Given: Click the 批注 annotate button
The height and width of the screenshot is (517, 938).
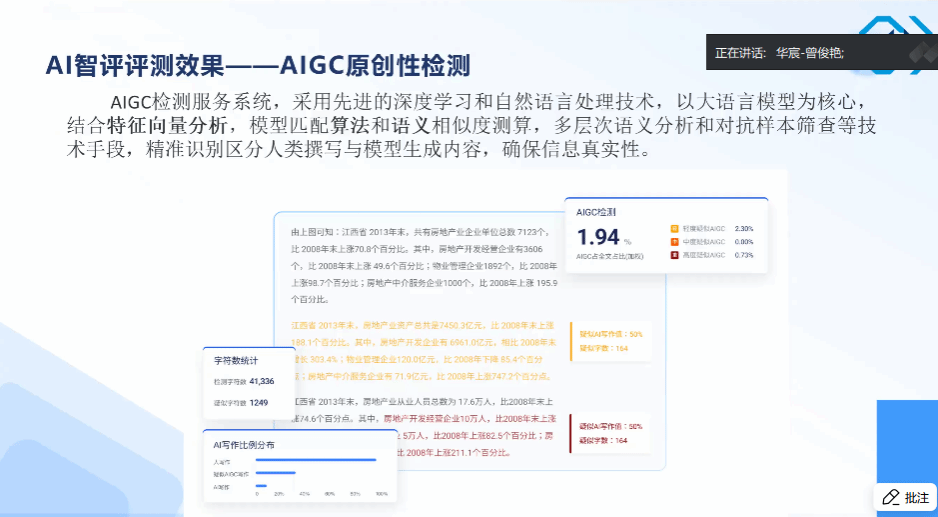Looking at the screenshot, I should point(905,497).
